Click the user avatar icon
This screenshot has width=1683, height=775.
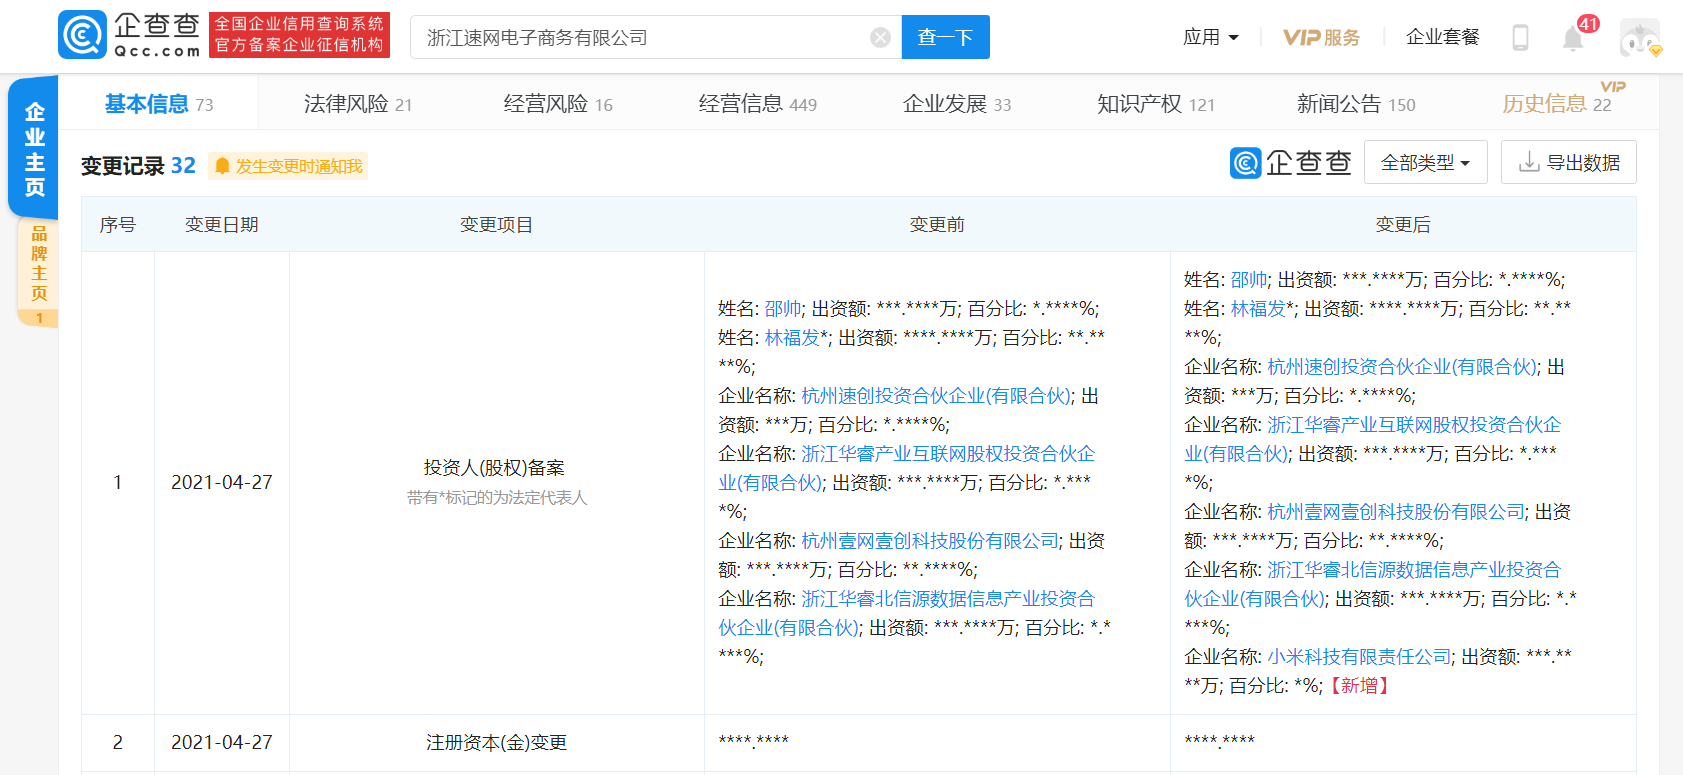click(x=1639, y=38)
